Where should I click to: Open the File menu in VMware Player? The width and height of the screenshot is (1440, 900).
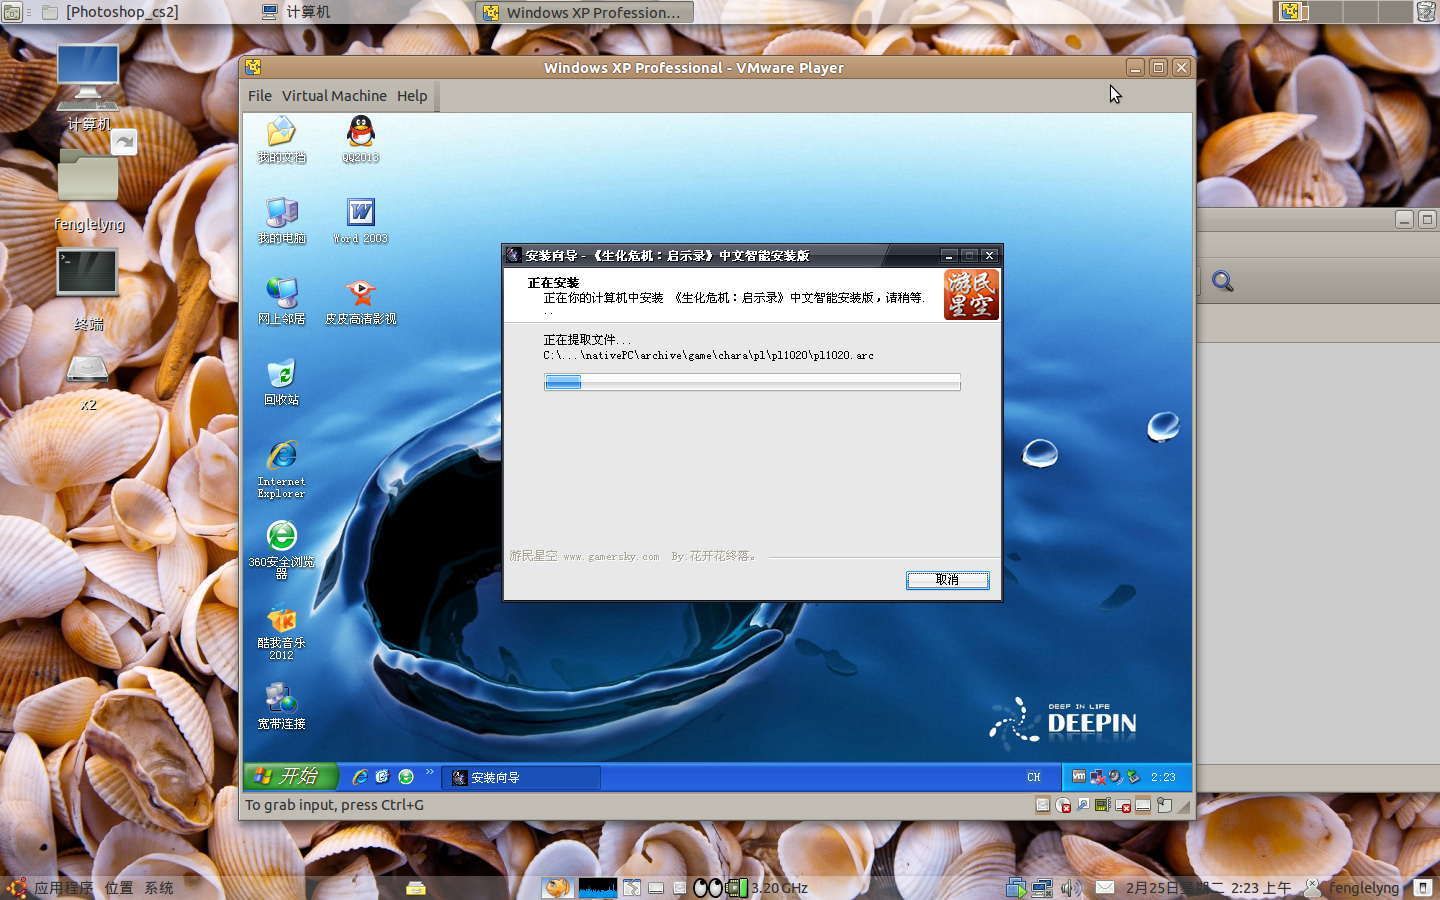(x=260, y=96)
